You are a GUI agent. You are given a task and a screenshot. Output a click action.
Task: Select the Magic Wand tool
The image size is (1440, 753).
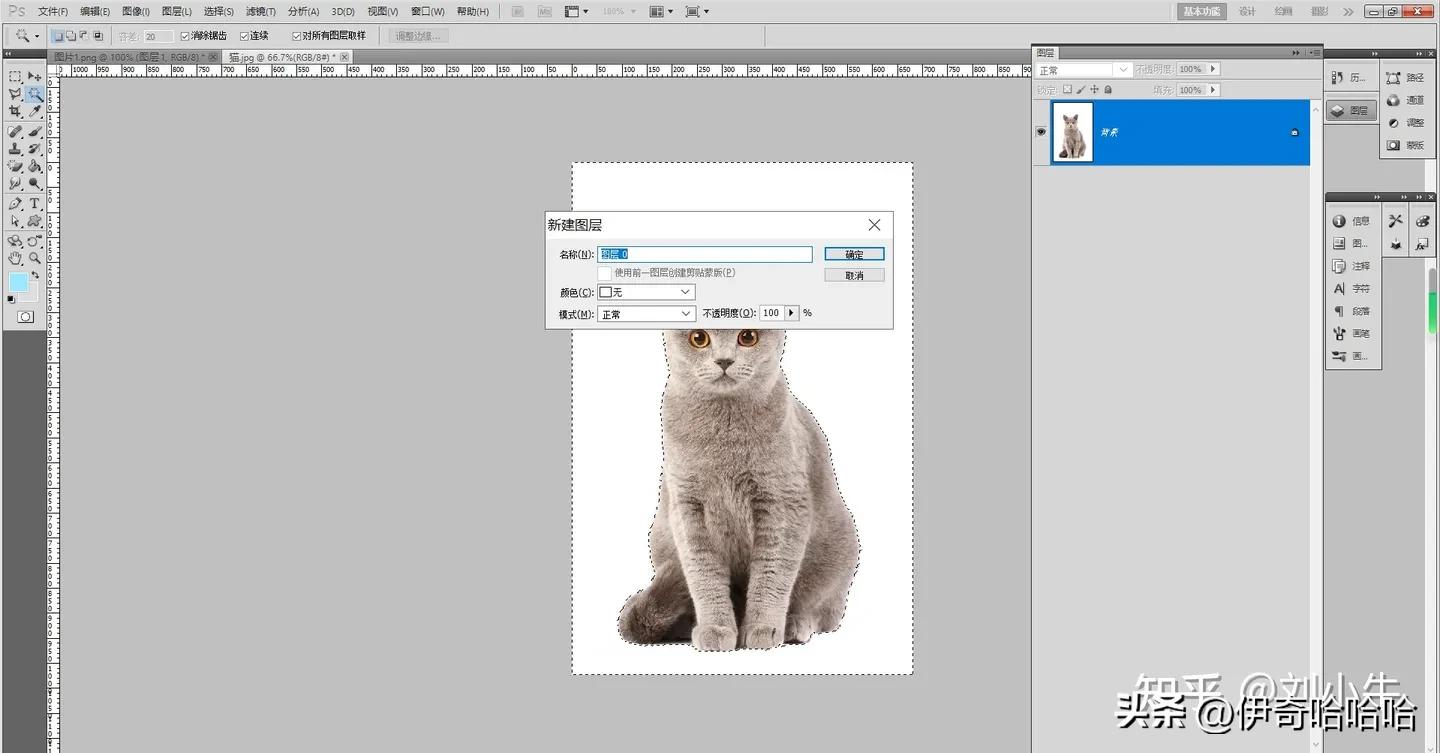click(34, 93)
